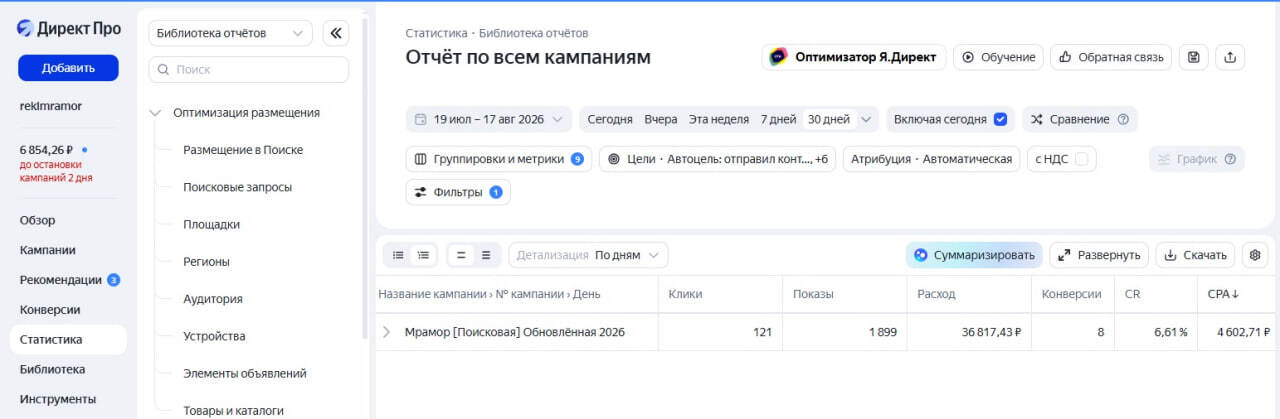Click account name reklmramor
The width and height of the screenshot is (1280, 419).
(x=51, y=106)
